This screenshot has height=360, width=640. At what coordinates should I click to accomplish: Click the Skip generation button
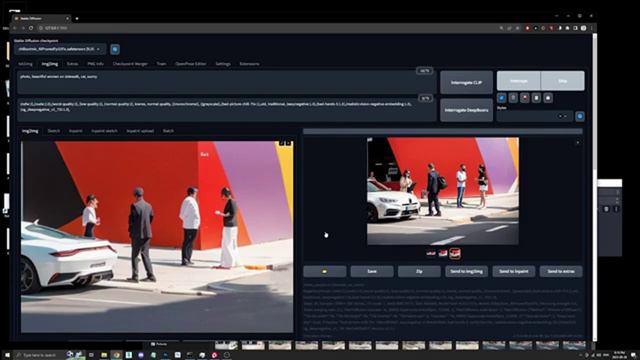[x=562, y=81]
